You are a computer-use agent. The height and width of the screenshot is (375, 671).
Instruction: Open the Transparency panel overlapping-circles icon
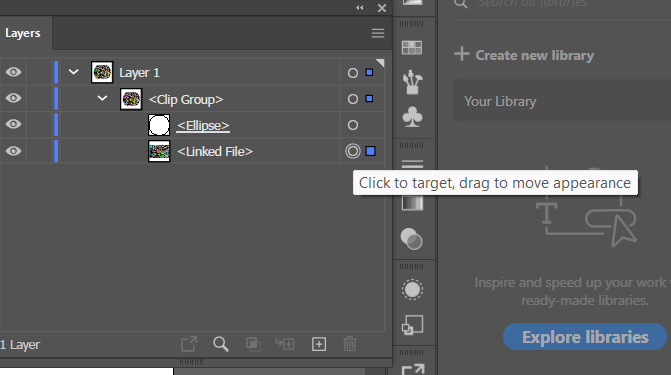click(x=412, y=238)
